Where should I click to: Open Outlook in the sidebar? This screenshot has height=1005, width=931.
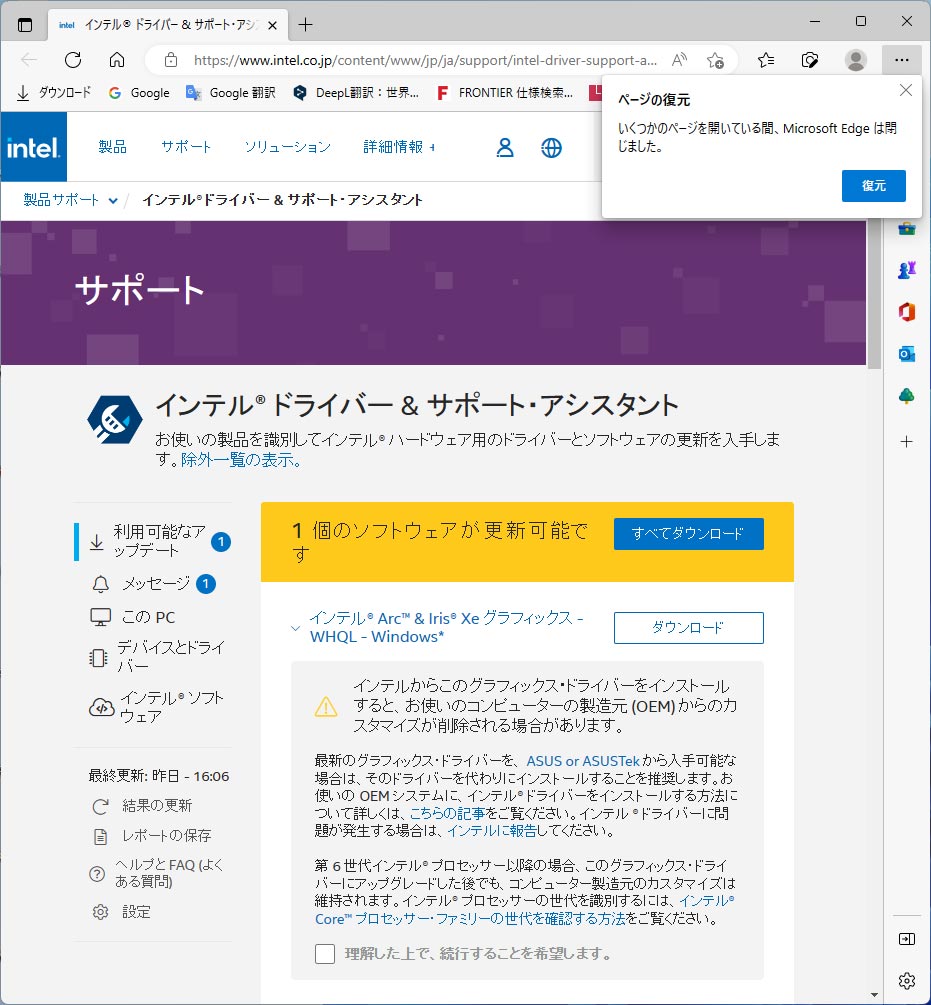(907, 354)
